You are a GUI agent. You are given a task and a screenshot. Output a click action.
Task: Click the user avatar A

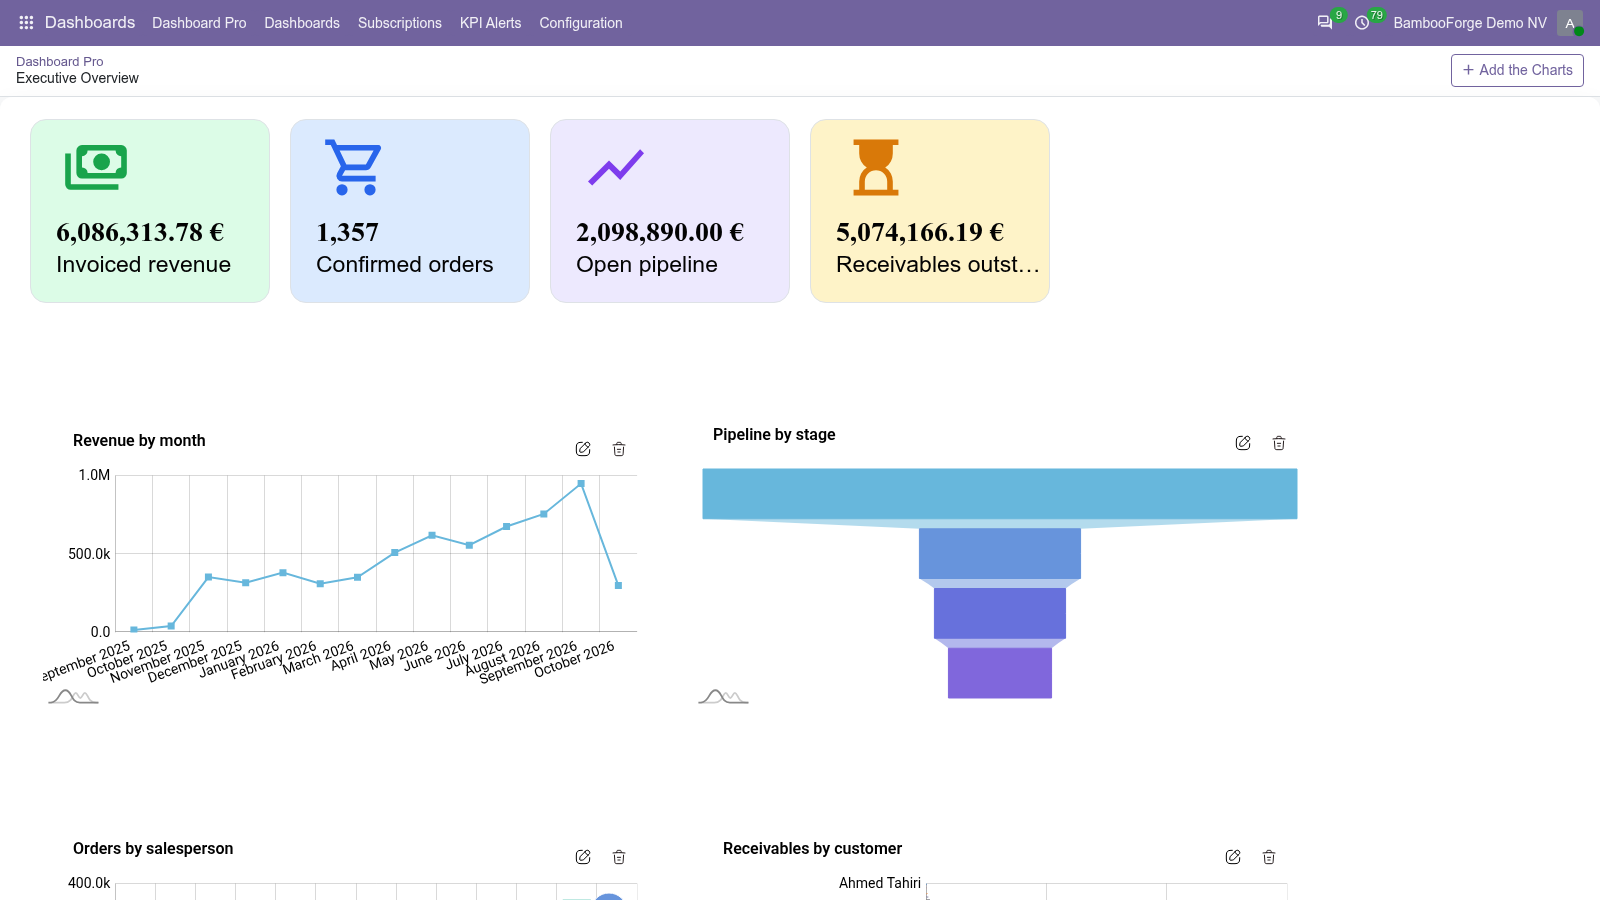pyautogui.click(x=1570, y=23)
